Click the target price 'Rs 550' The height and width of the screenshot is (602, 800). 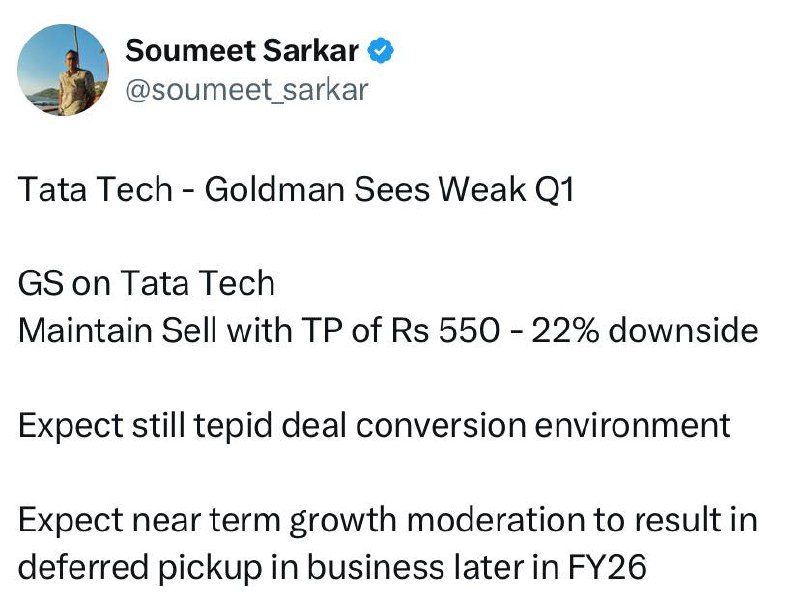click(444, 330)
